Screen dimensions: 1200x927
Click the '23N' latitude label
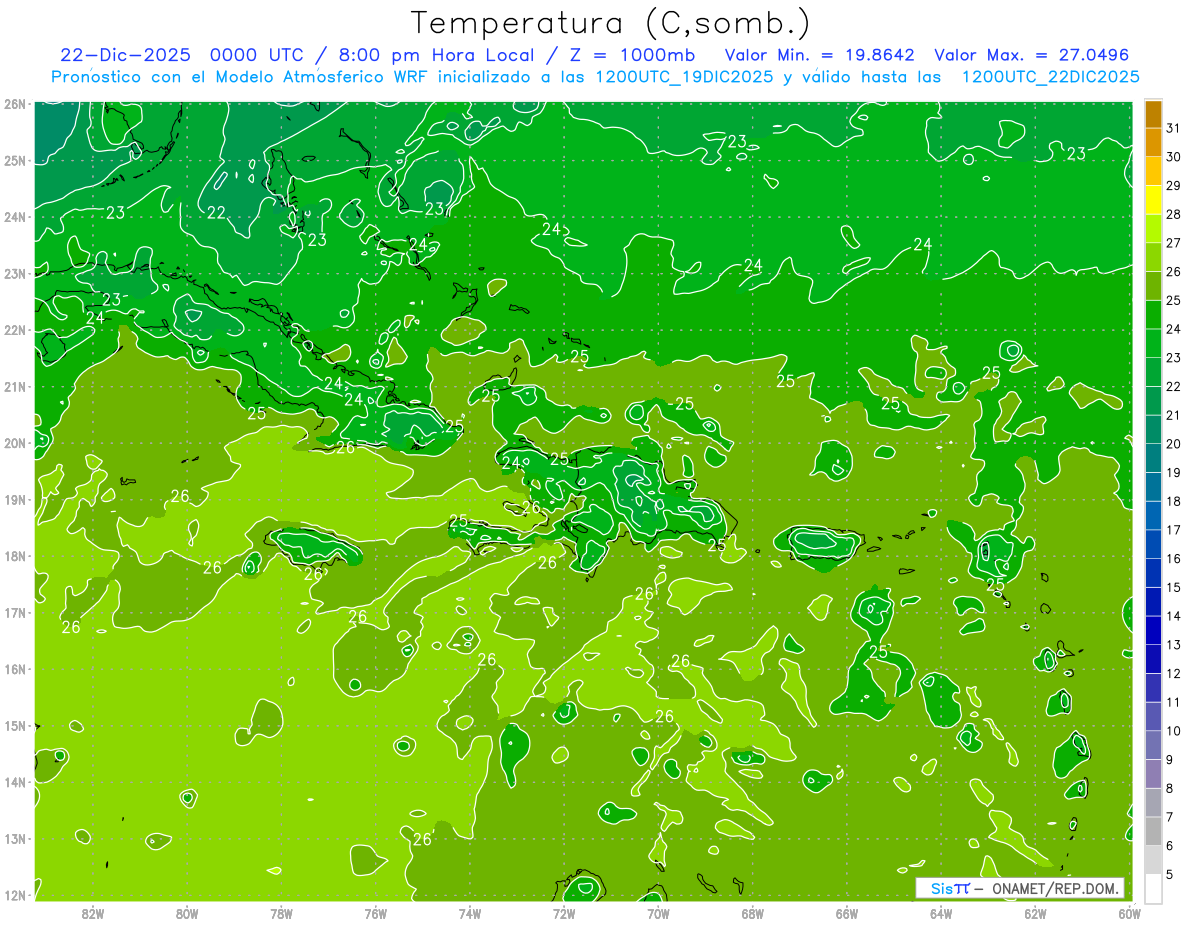14,274
